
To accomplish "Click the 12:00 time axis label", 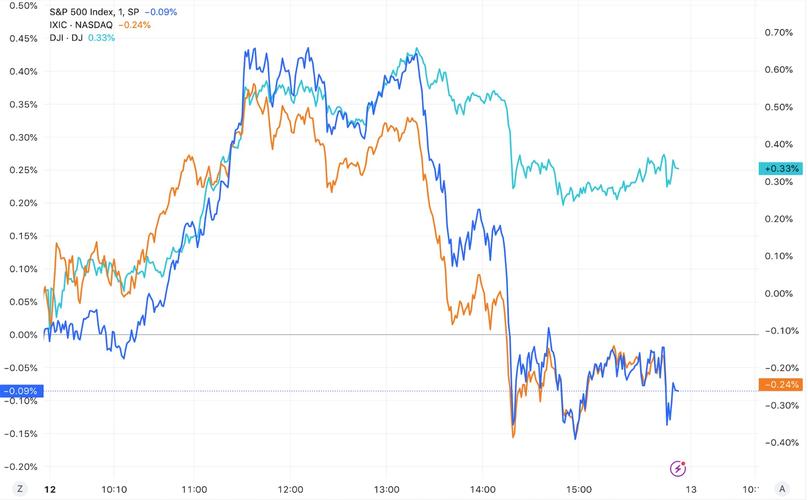I will pos(289,489).
